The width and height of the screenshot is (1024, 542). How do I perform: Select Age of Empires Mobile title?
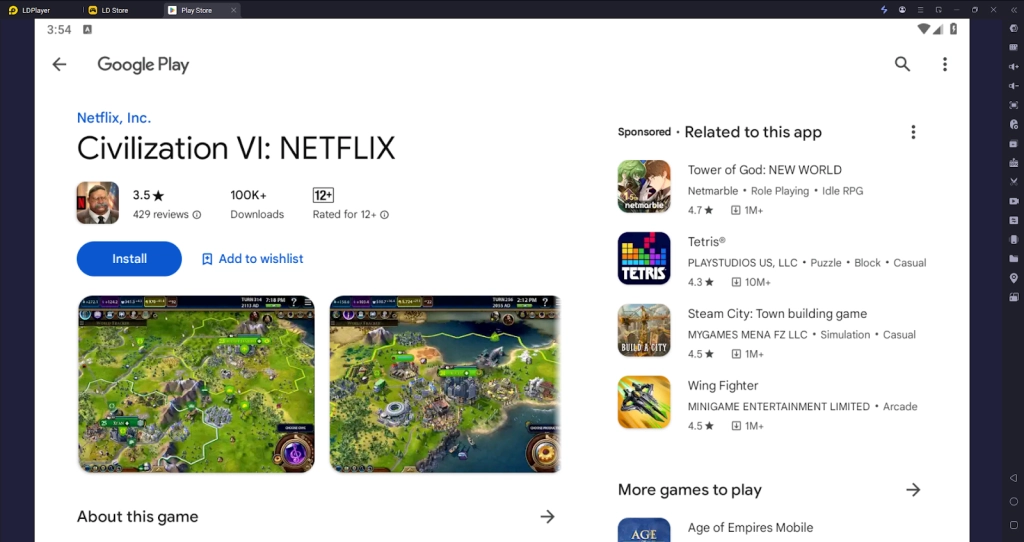750,528
